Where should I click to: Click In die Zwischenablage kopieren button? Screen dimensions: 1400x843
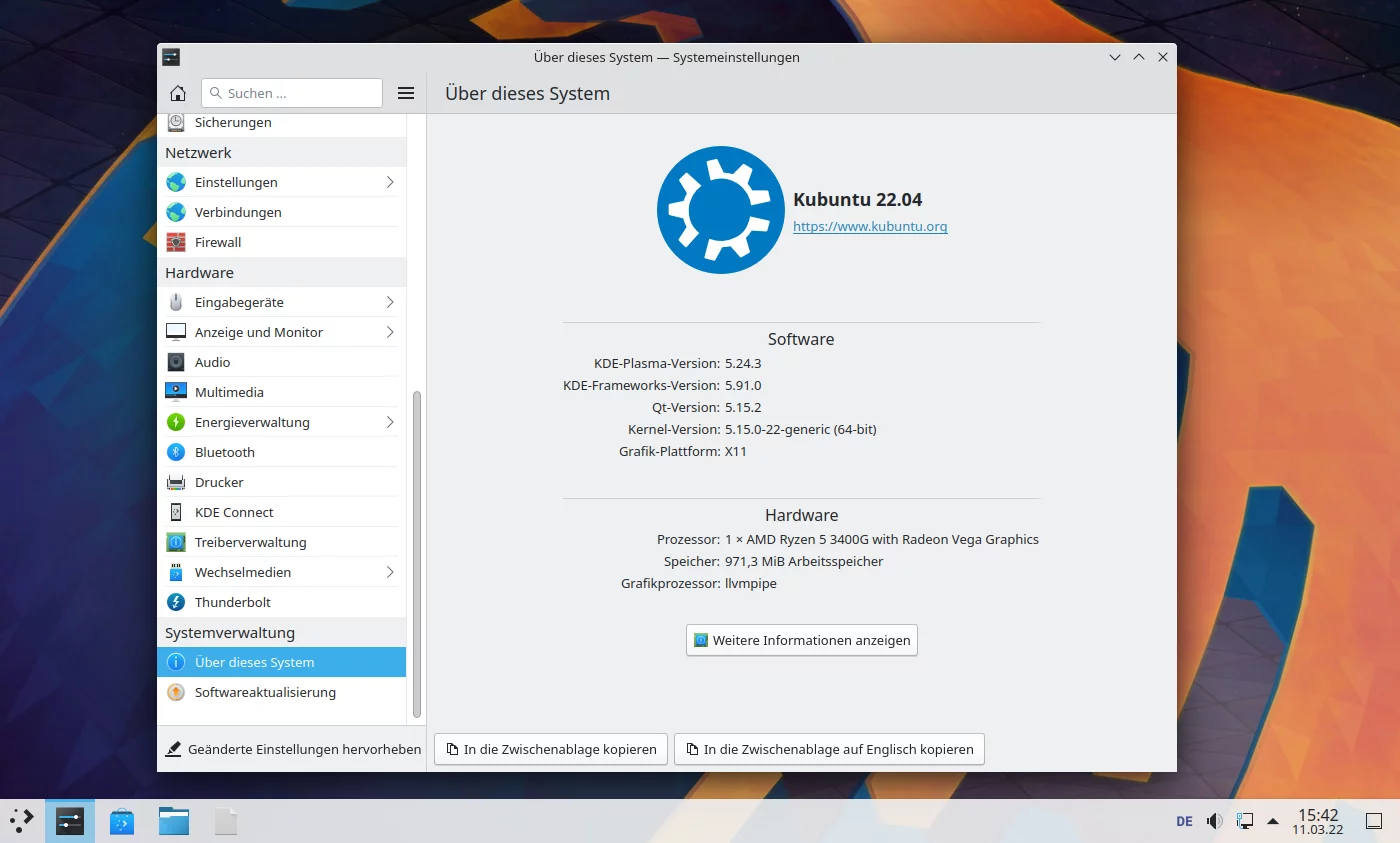tap(551, 749)
